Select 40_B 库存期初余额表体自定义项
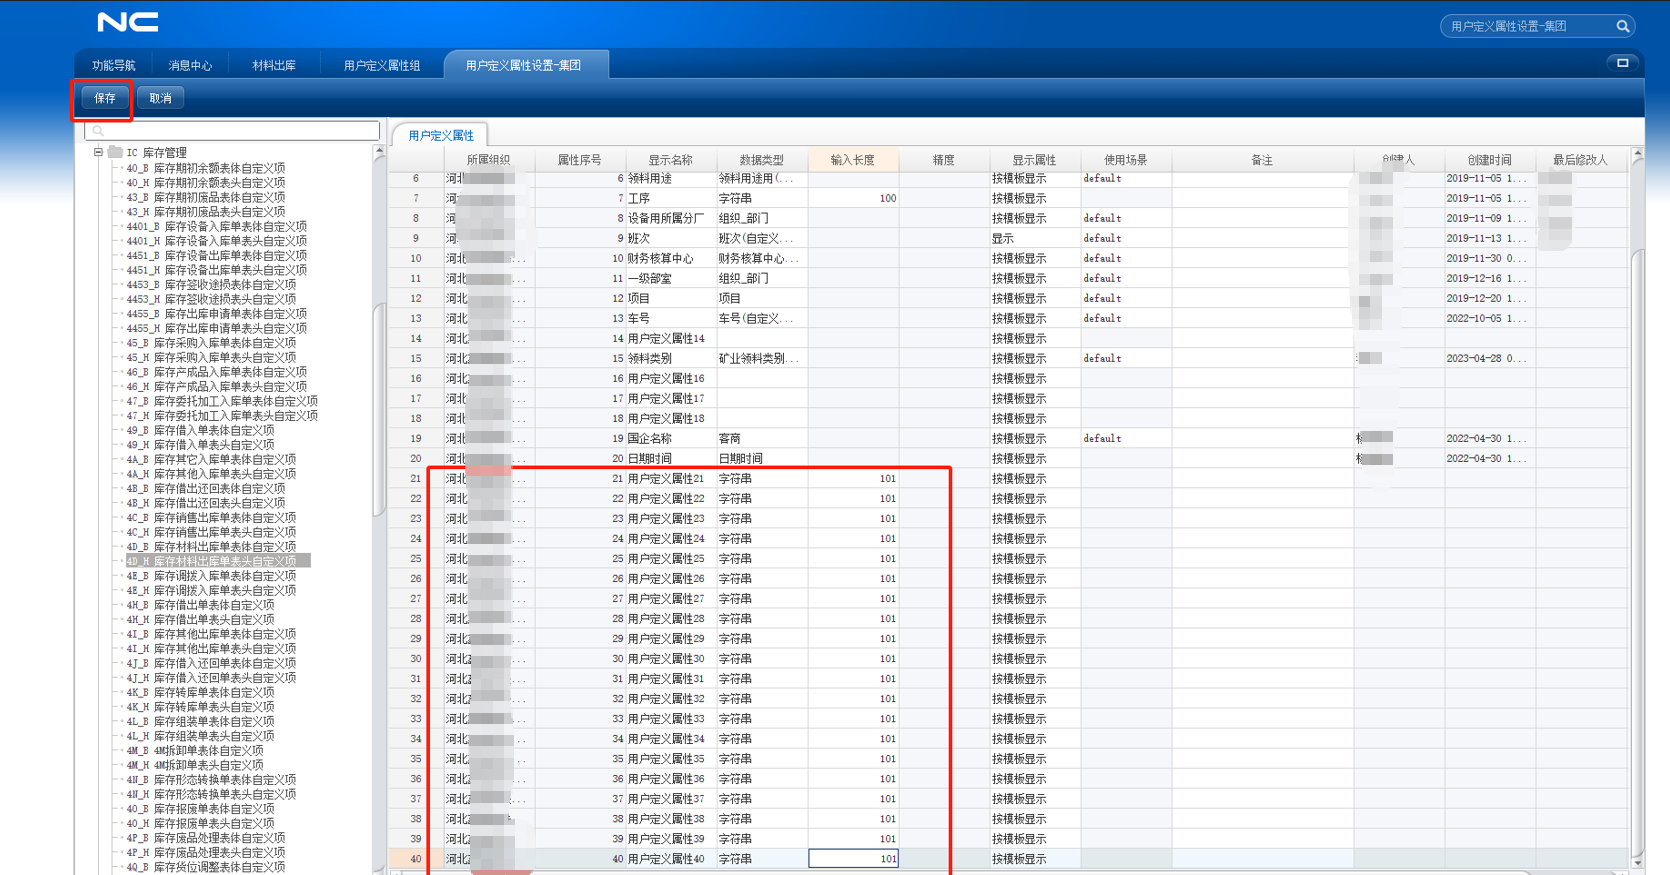Image resolution: width=1670 pixels, height=875 pixels. (x=205, y=168)
